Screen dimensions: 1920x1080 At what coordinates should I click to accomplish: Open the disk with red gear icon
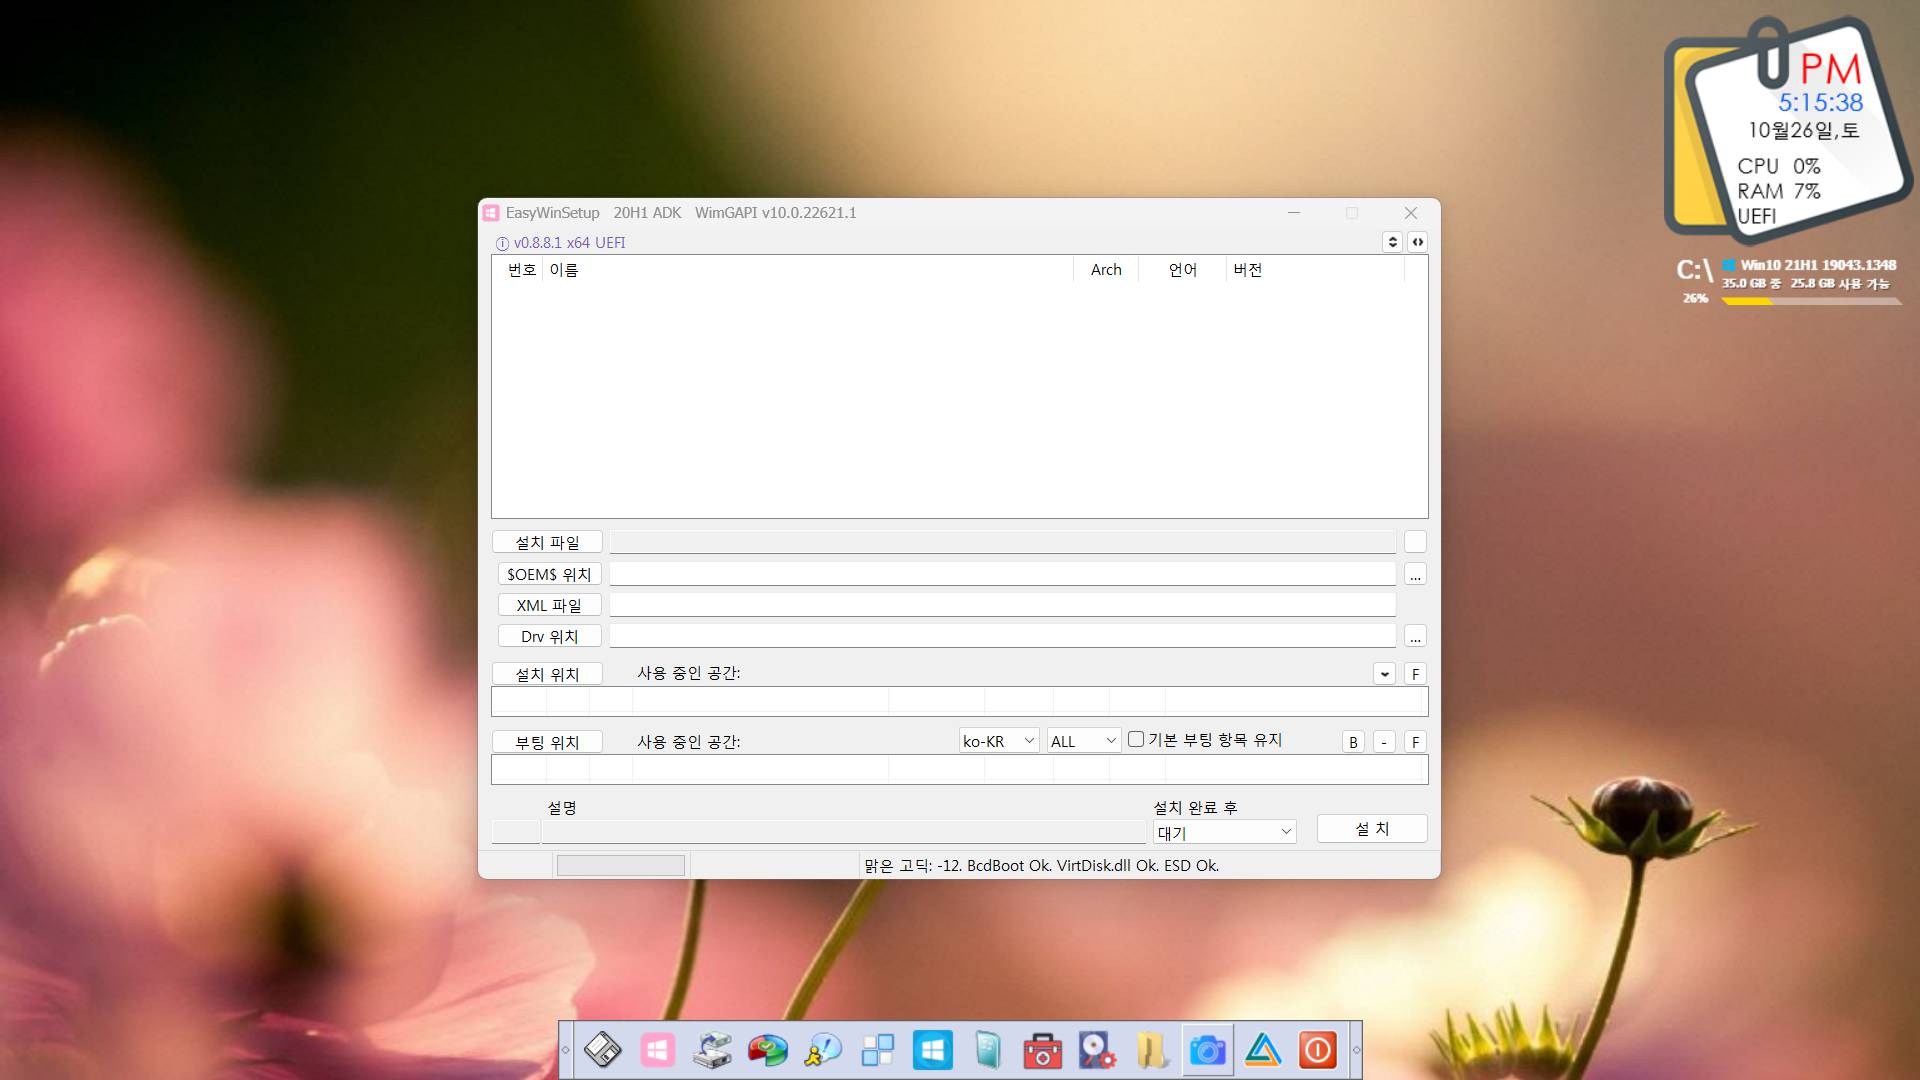tap(1097, 1050)
